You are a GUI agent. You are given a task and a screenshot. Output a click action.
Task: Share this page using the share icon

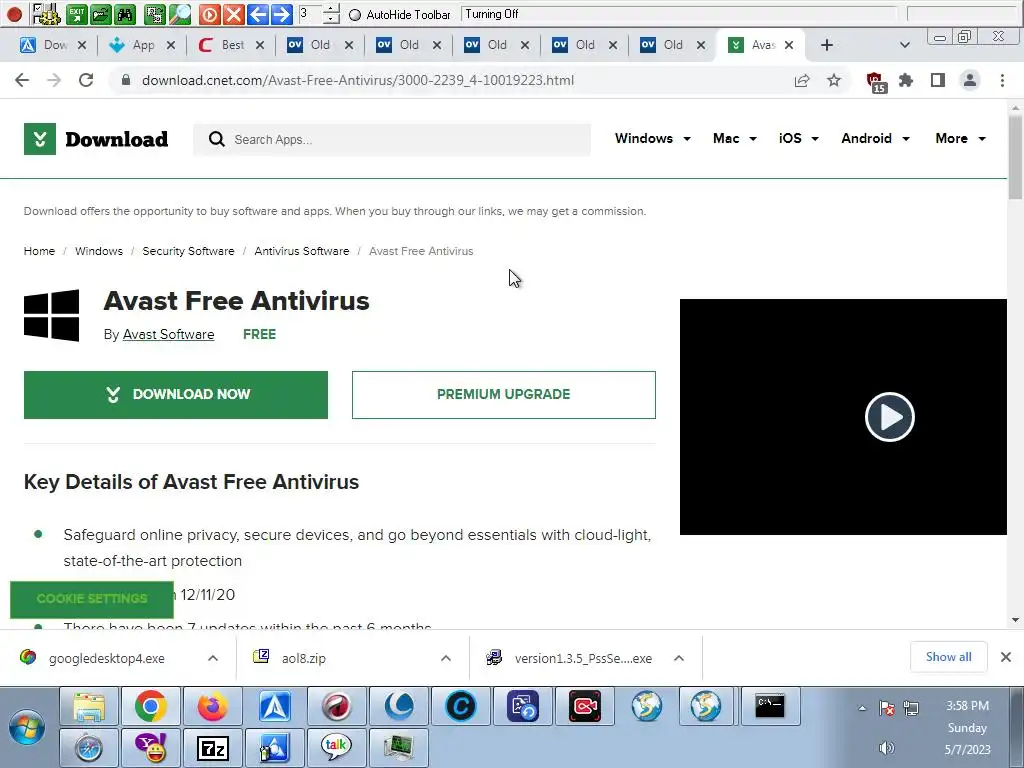[x=802, y=80]
